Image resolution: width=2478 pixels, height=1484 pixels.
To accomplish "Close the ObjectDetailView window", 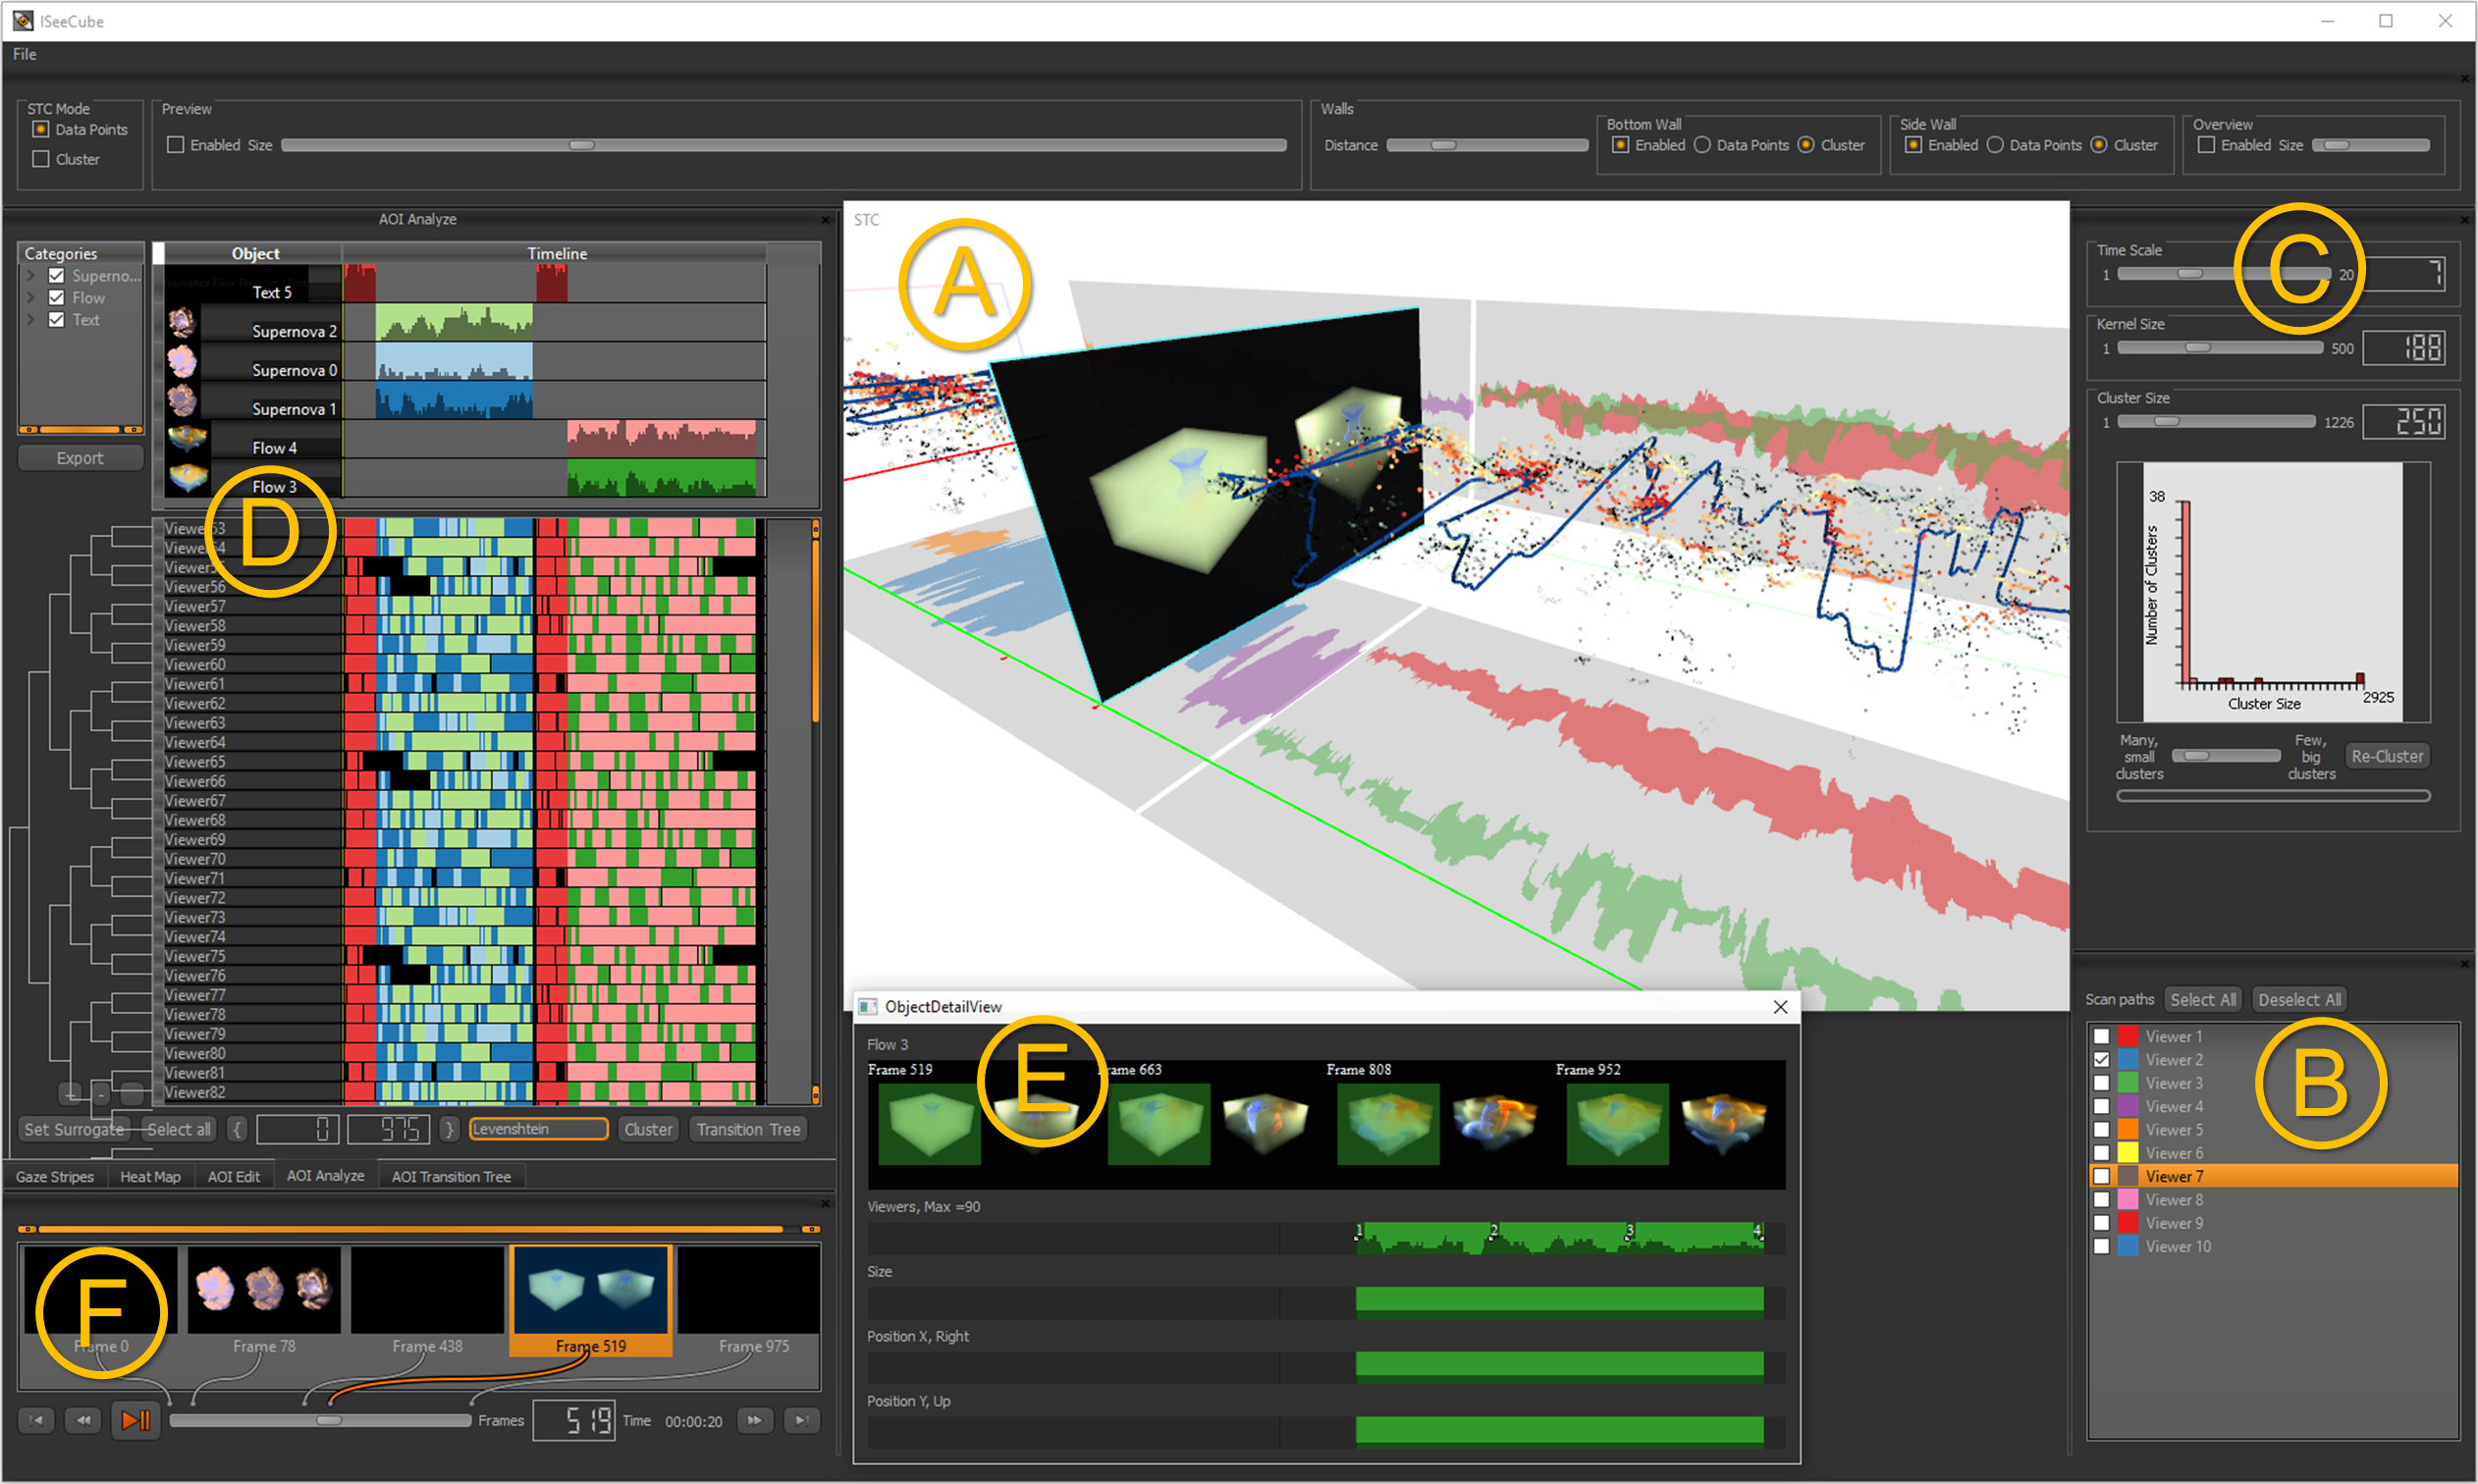I will tap(1780, 1007).
